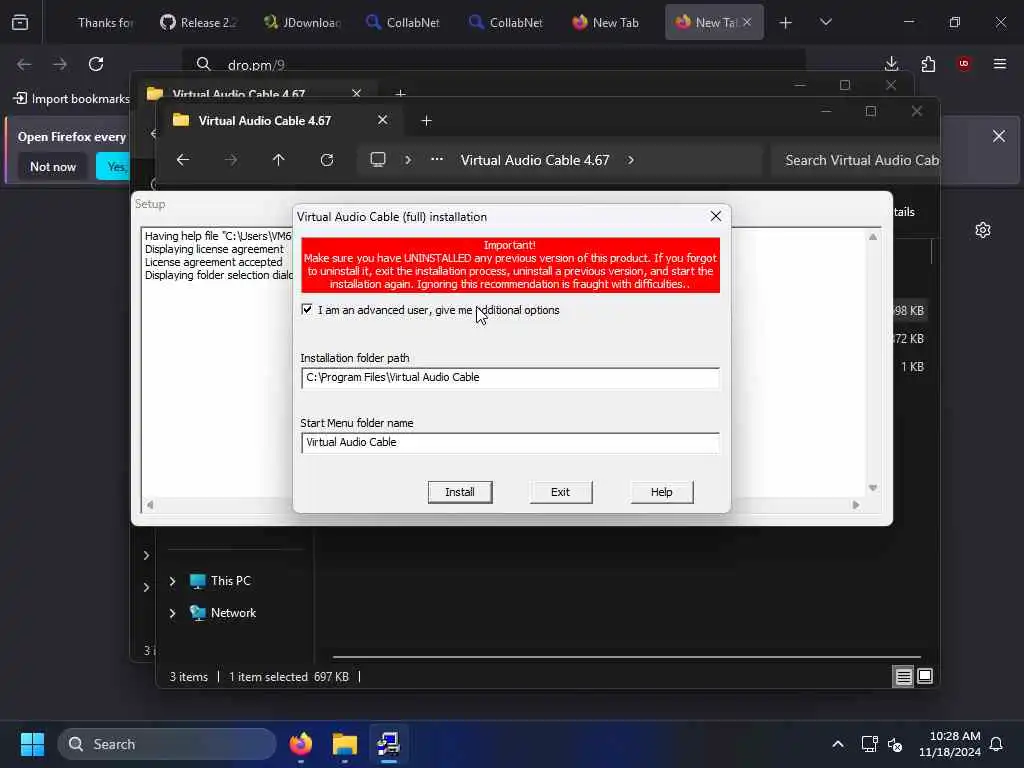The image size is (1024, 768).
Task: Click the Firefox view icon
Action: (20, 22)
